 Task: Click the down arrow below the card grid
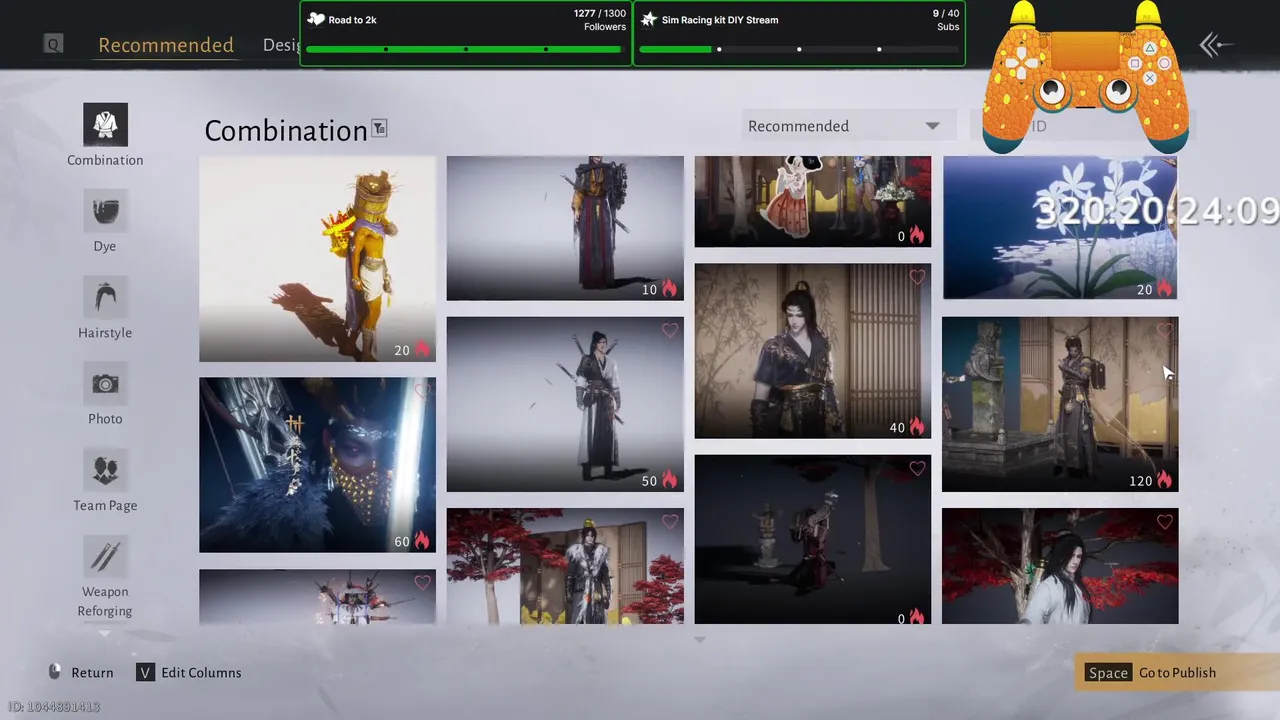pyautogui.click(x=700, y=640)
